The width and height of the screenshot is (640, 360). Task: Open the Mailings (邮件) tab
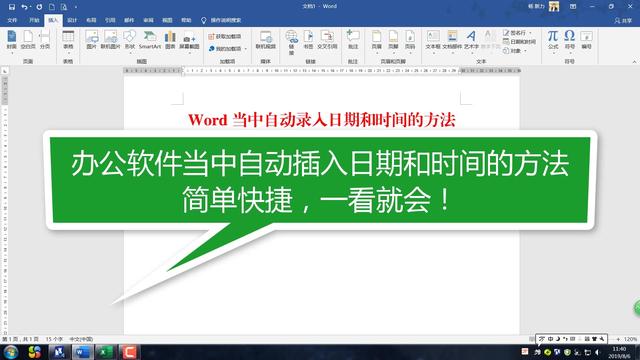point(129,20)
